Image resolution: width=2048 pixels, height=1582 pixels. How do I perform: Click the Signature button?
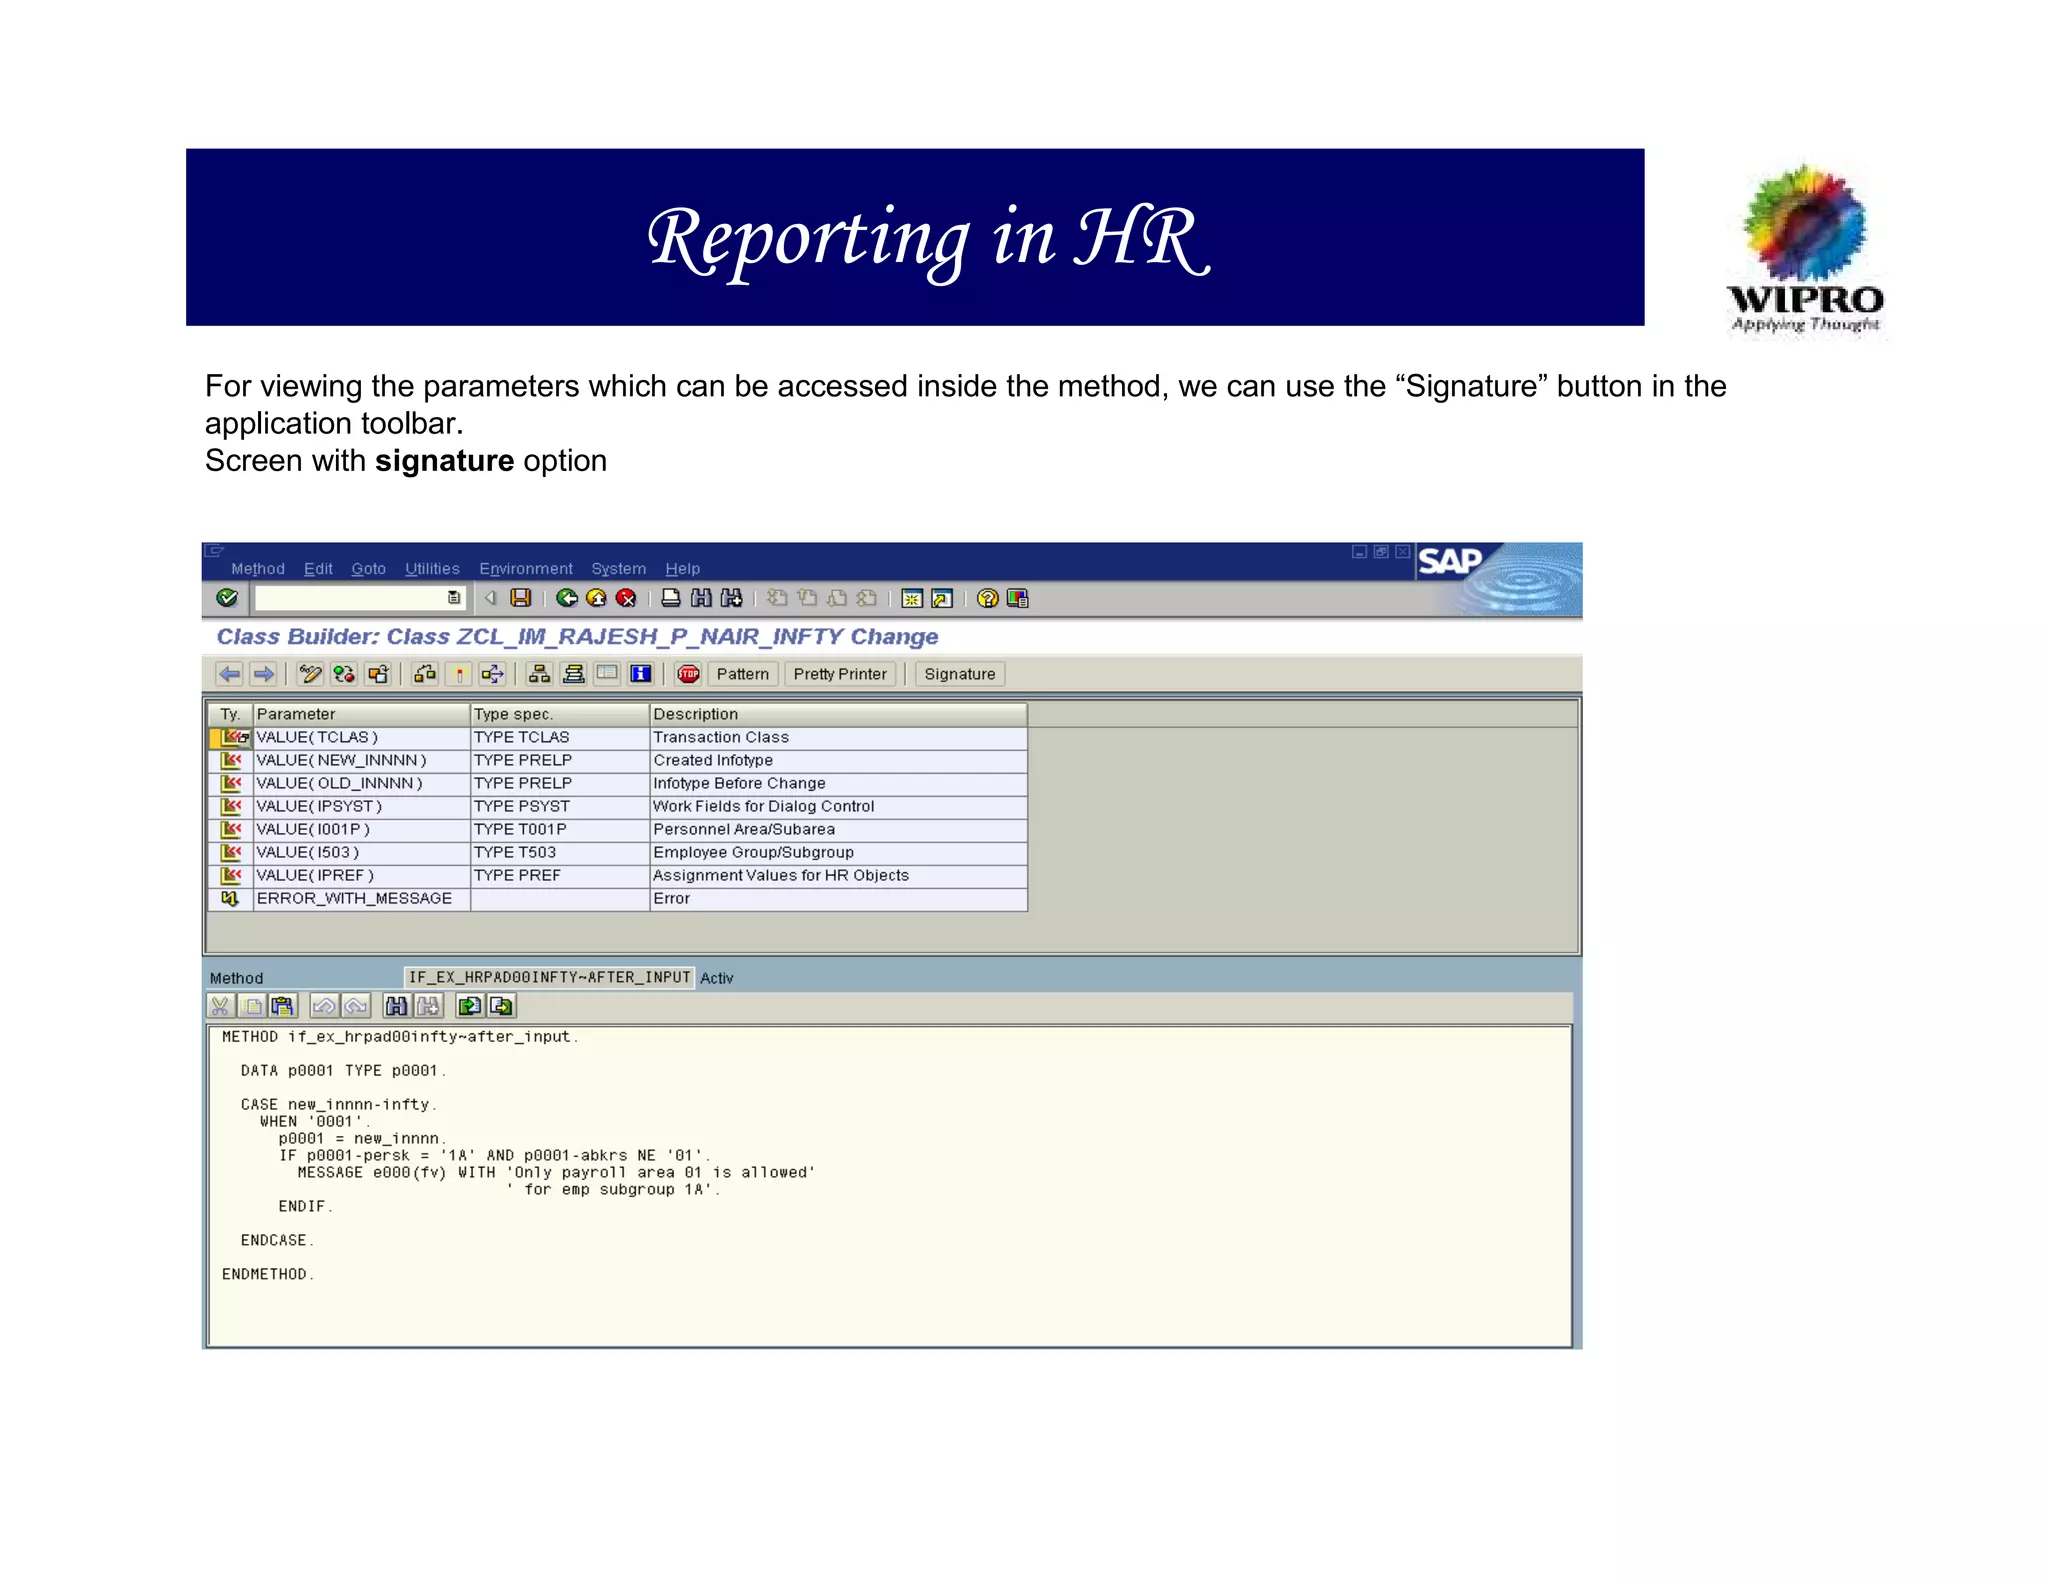(959, 674)
